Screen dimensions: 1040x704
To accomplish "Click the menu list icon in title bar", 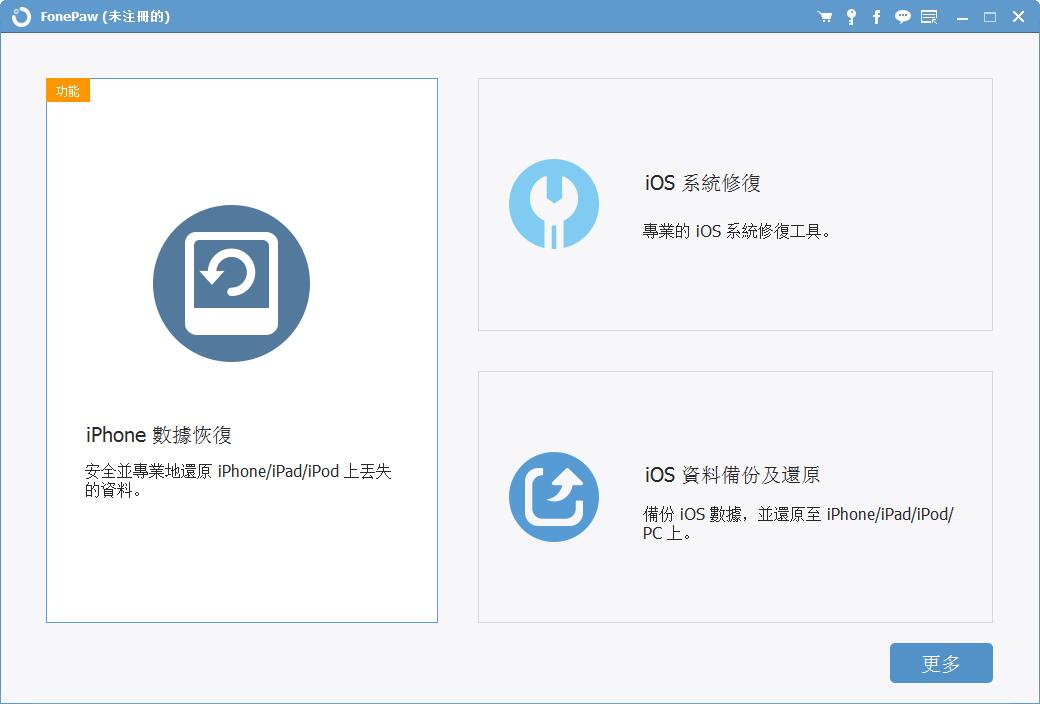I will (x=929, y=16).
